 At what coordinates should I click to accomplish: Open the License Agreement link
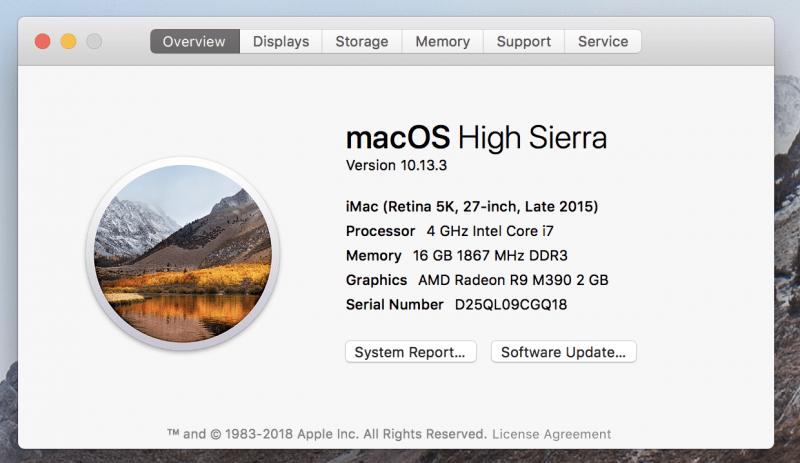coord(552,434)
